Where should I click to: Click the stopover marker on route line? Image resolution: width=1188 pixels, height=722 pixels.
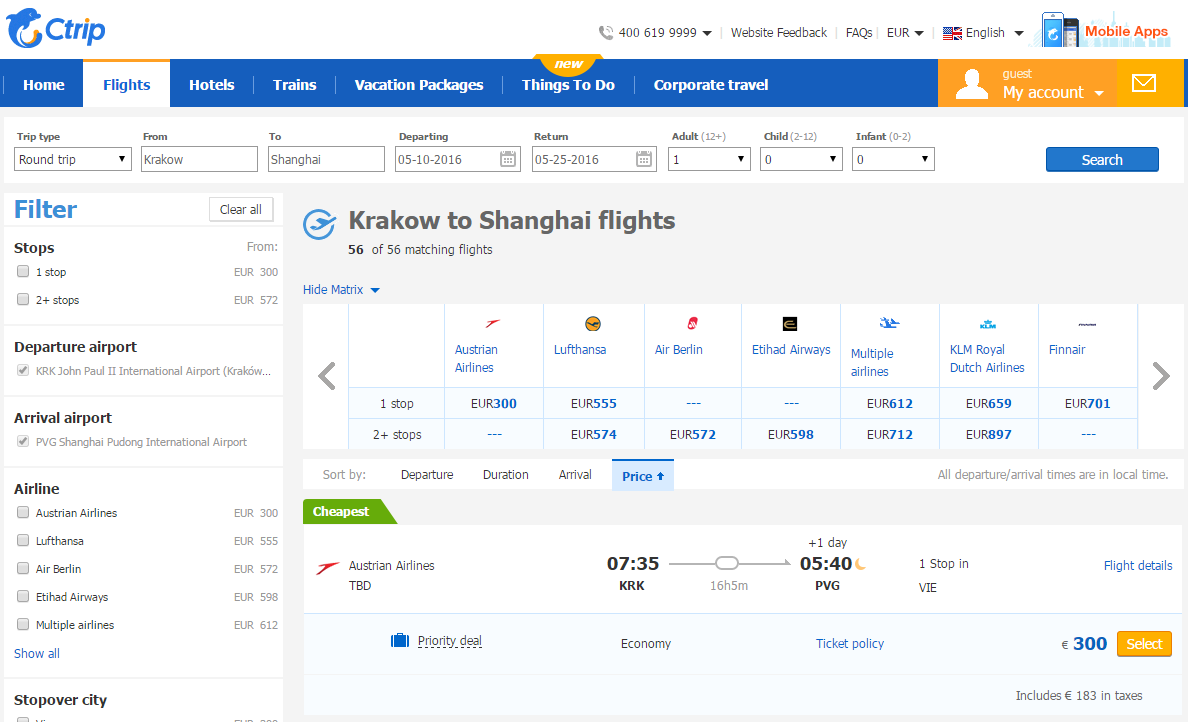[727, 563]
